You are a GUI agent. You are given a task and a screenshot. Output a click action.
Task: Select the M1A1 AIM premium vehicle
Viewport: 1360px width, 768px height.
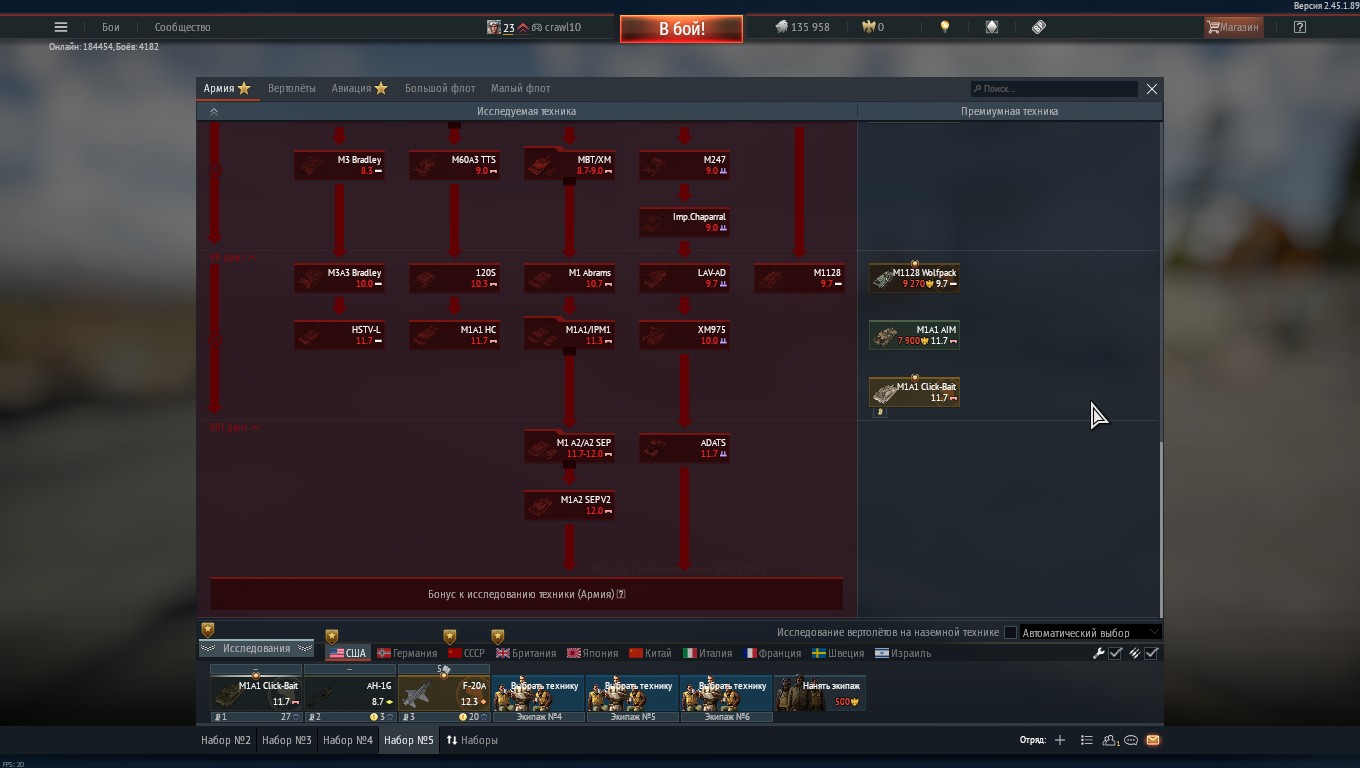pyautogui.click(x=914, y=335)
